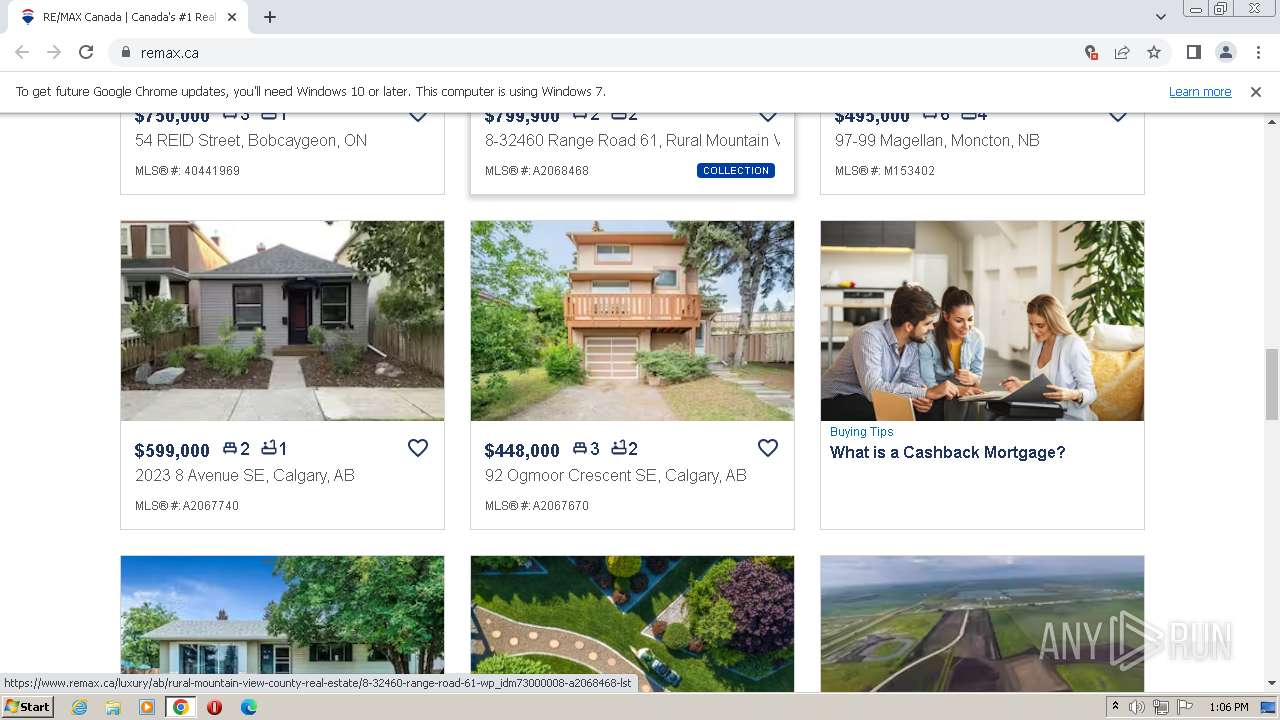The width and height of the screenshot is (1280, 720).
Task: Bookmark this page with the star icon
Action: point(1154,52)
